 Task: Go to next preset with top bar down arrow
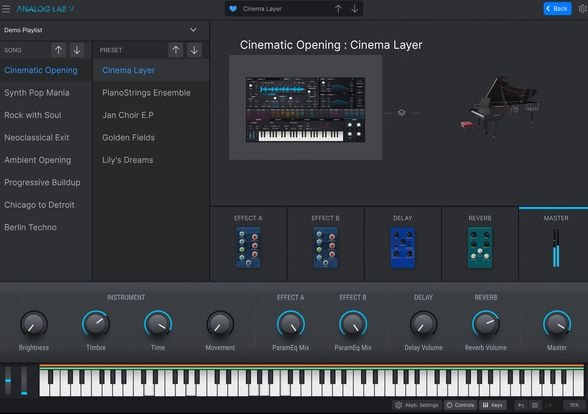(x=354, y=9)
